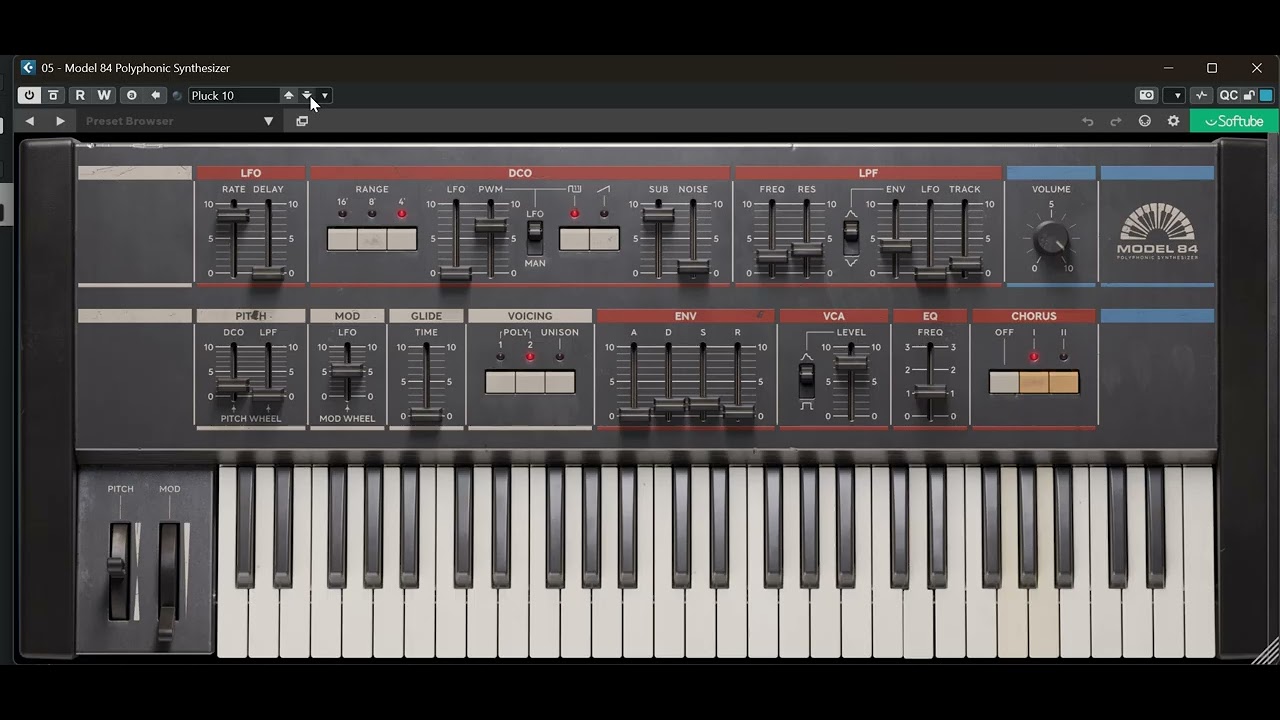Viewport: 1280px width, 720px height.
Task: Click the Cubase logo in title bar
Action: coord(28,68)
